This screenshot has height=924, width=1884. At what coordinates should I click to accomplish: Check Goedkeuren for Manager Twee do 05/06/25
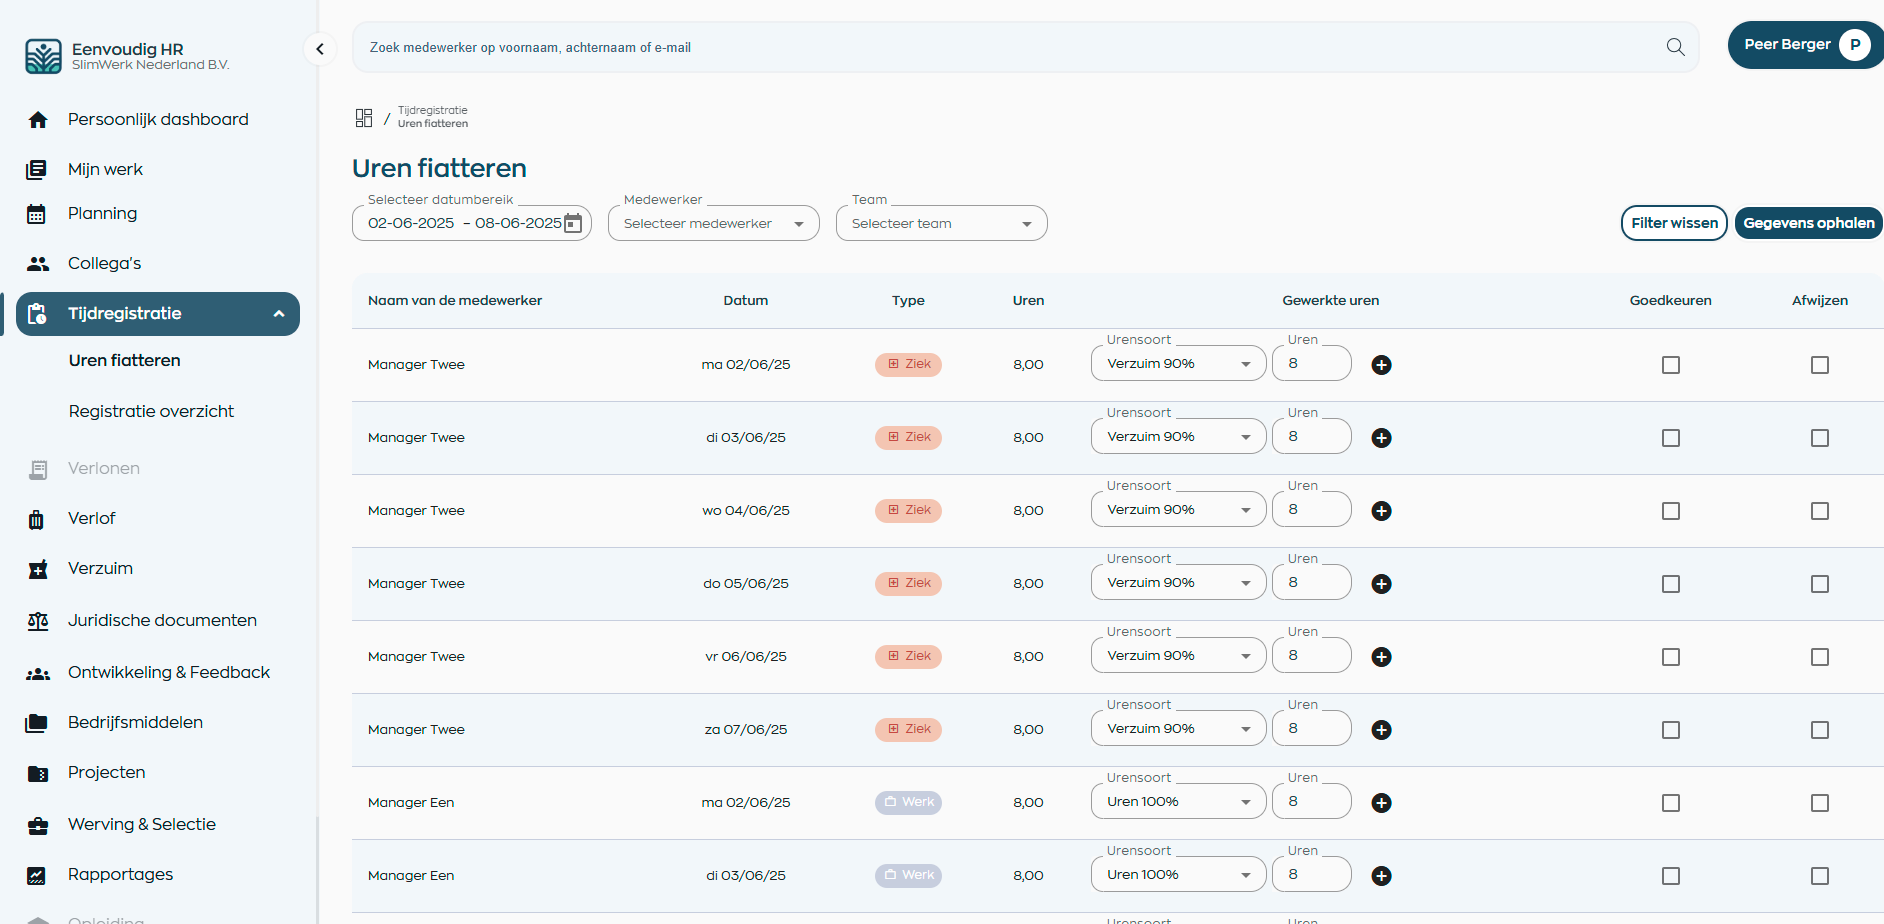[1671, 584]
